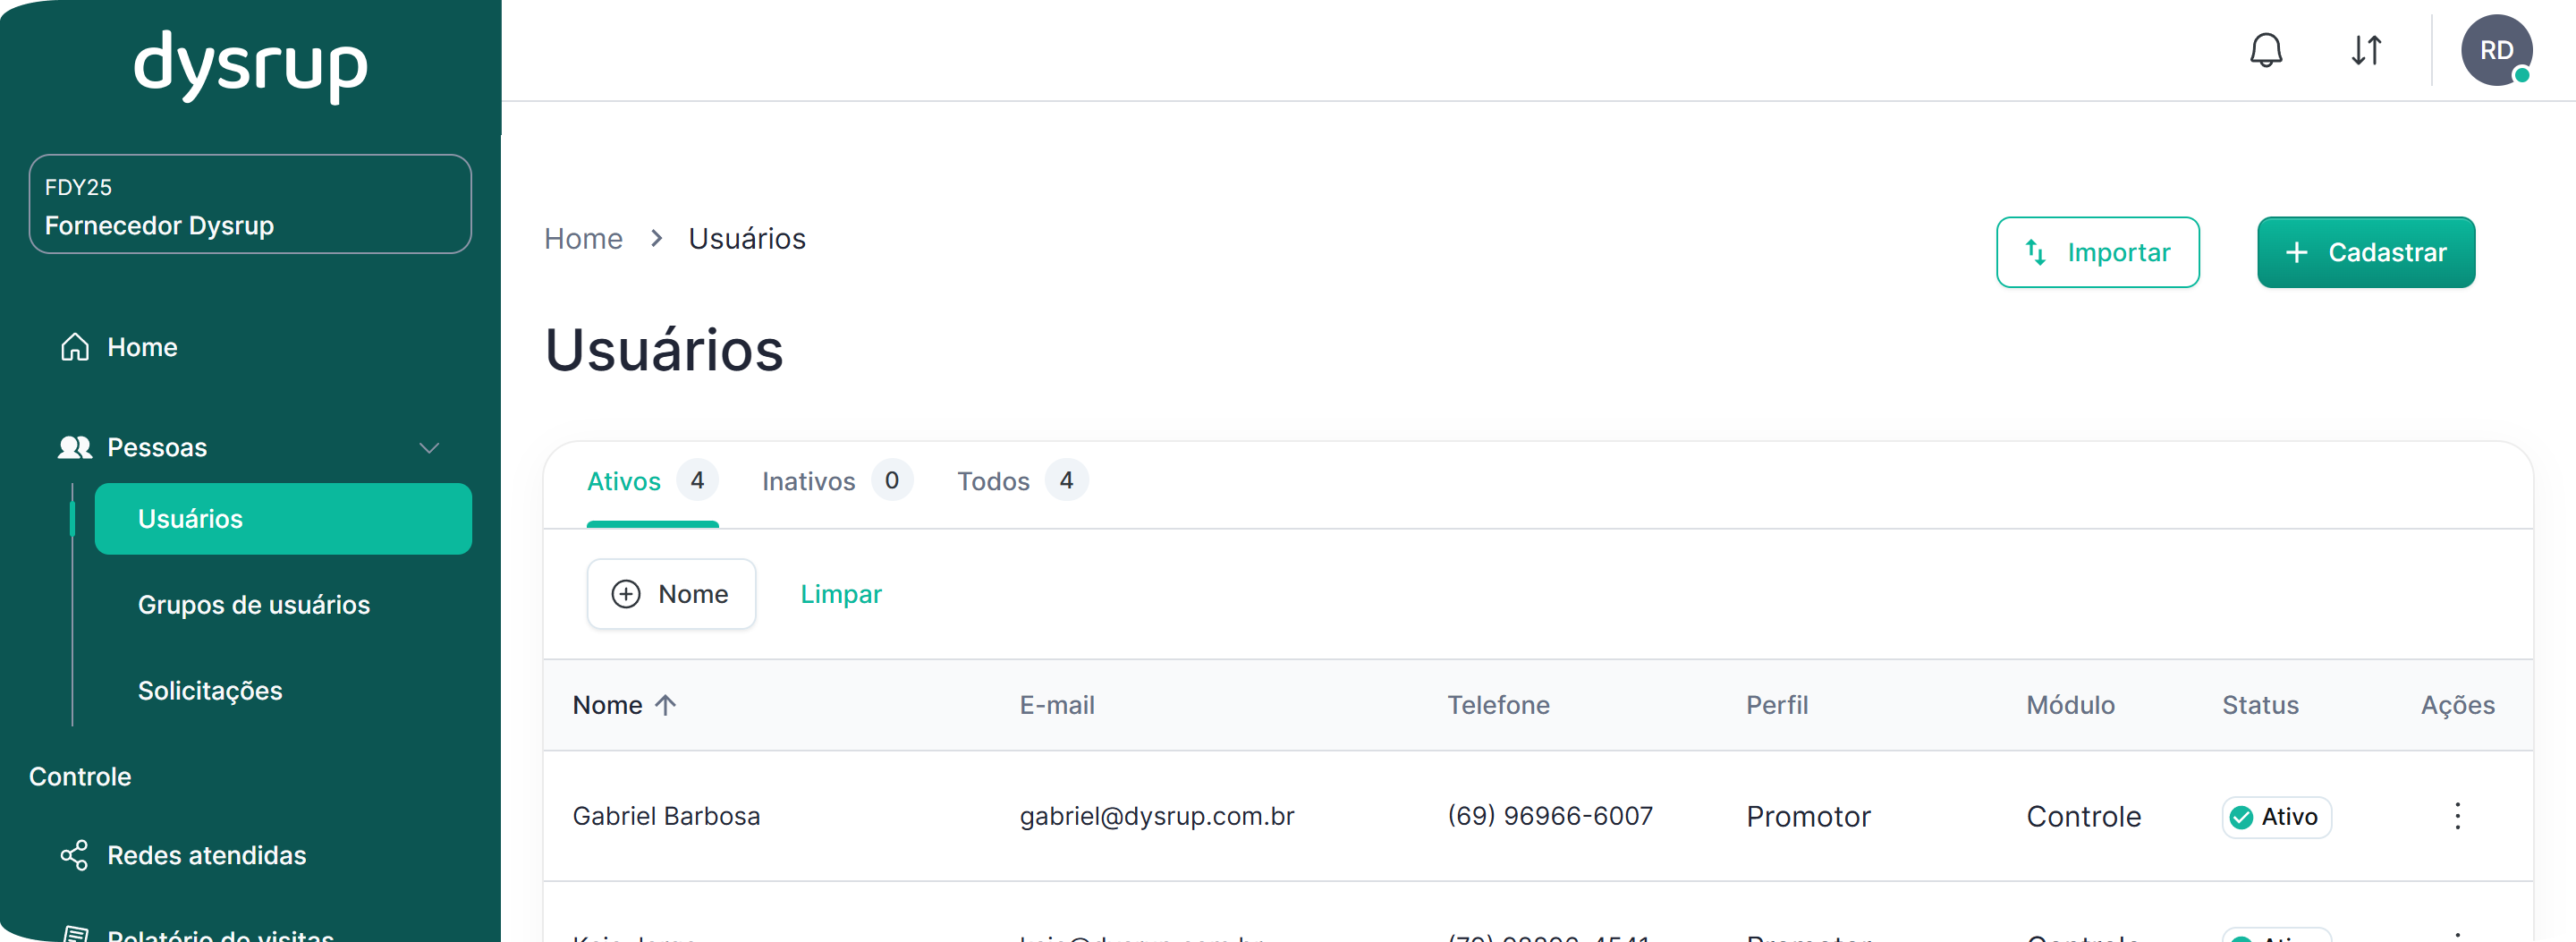
Task: Click the Importar button
Action: coord(2097,252)
